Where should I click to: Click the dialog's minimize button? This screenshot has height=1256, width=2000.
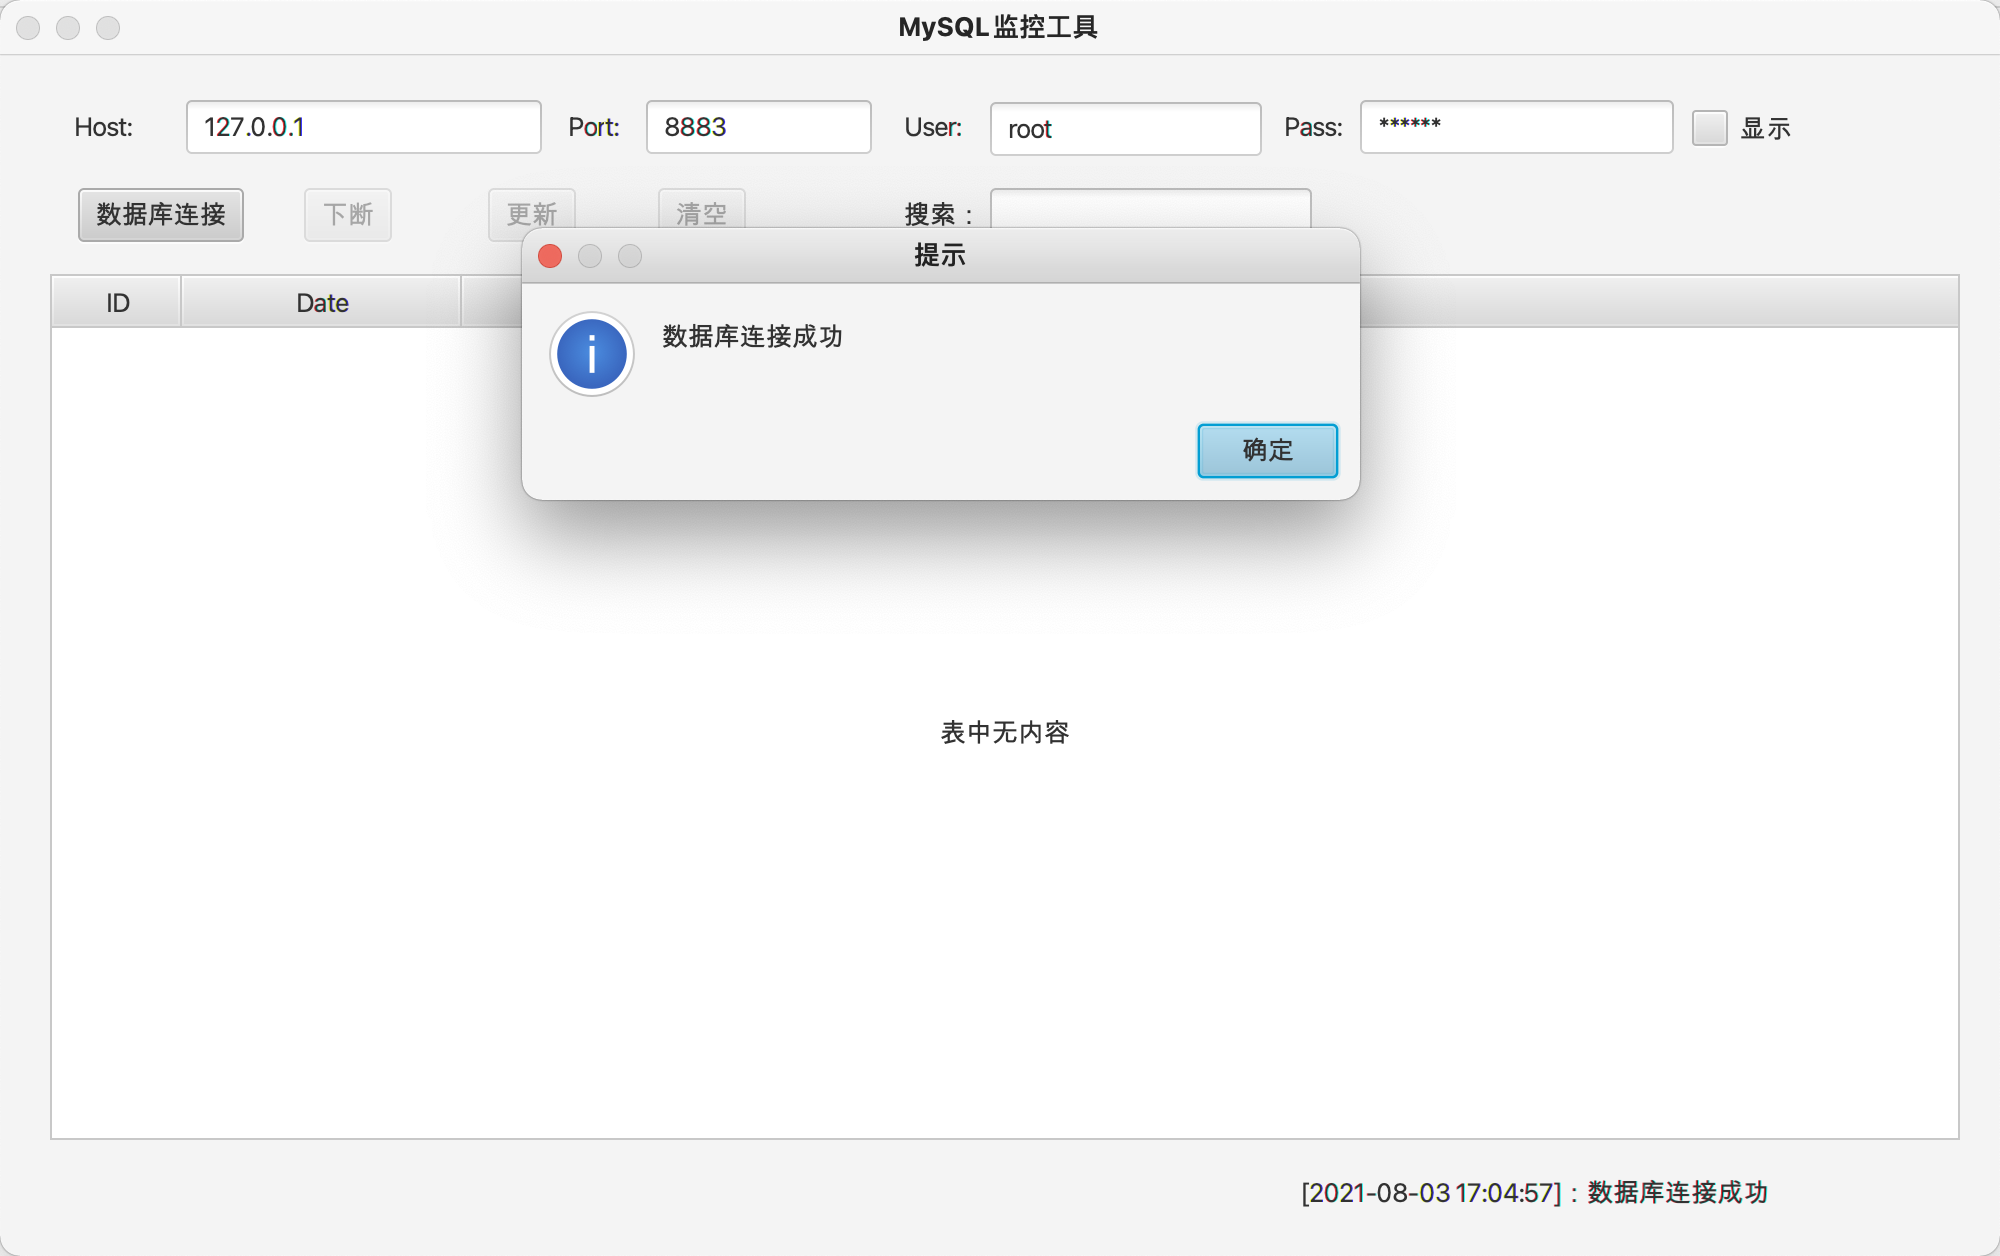pyautogui.click(x=590, y=256)
